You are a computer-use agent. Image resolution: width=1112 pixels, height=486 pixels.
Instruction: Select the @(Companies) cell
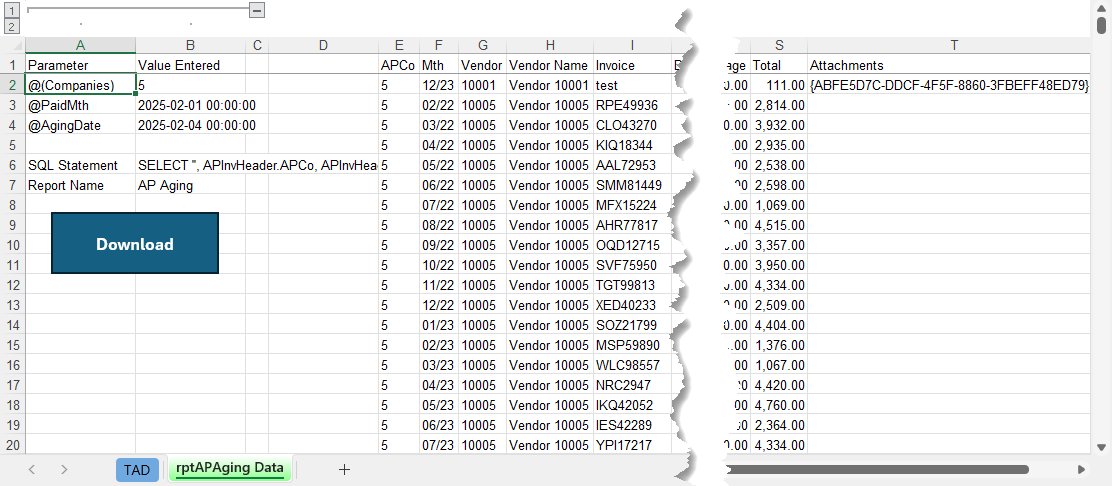[80, 85]
